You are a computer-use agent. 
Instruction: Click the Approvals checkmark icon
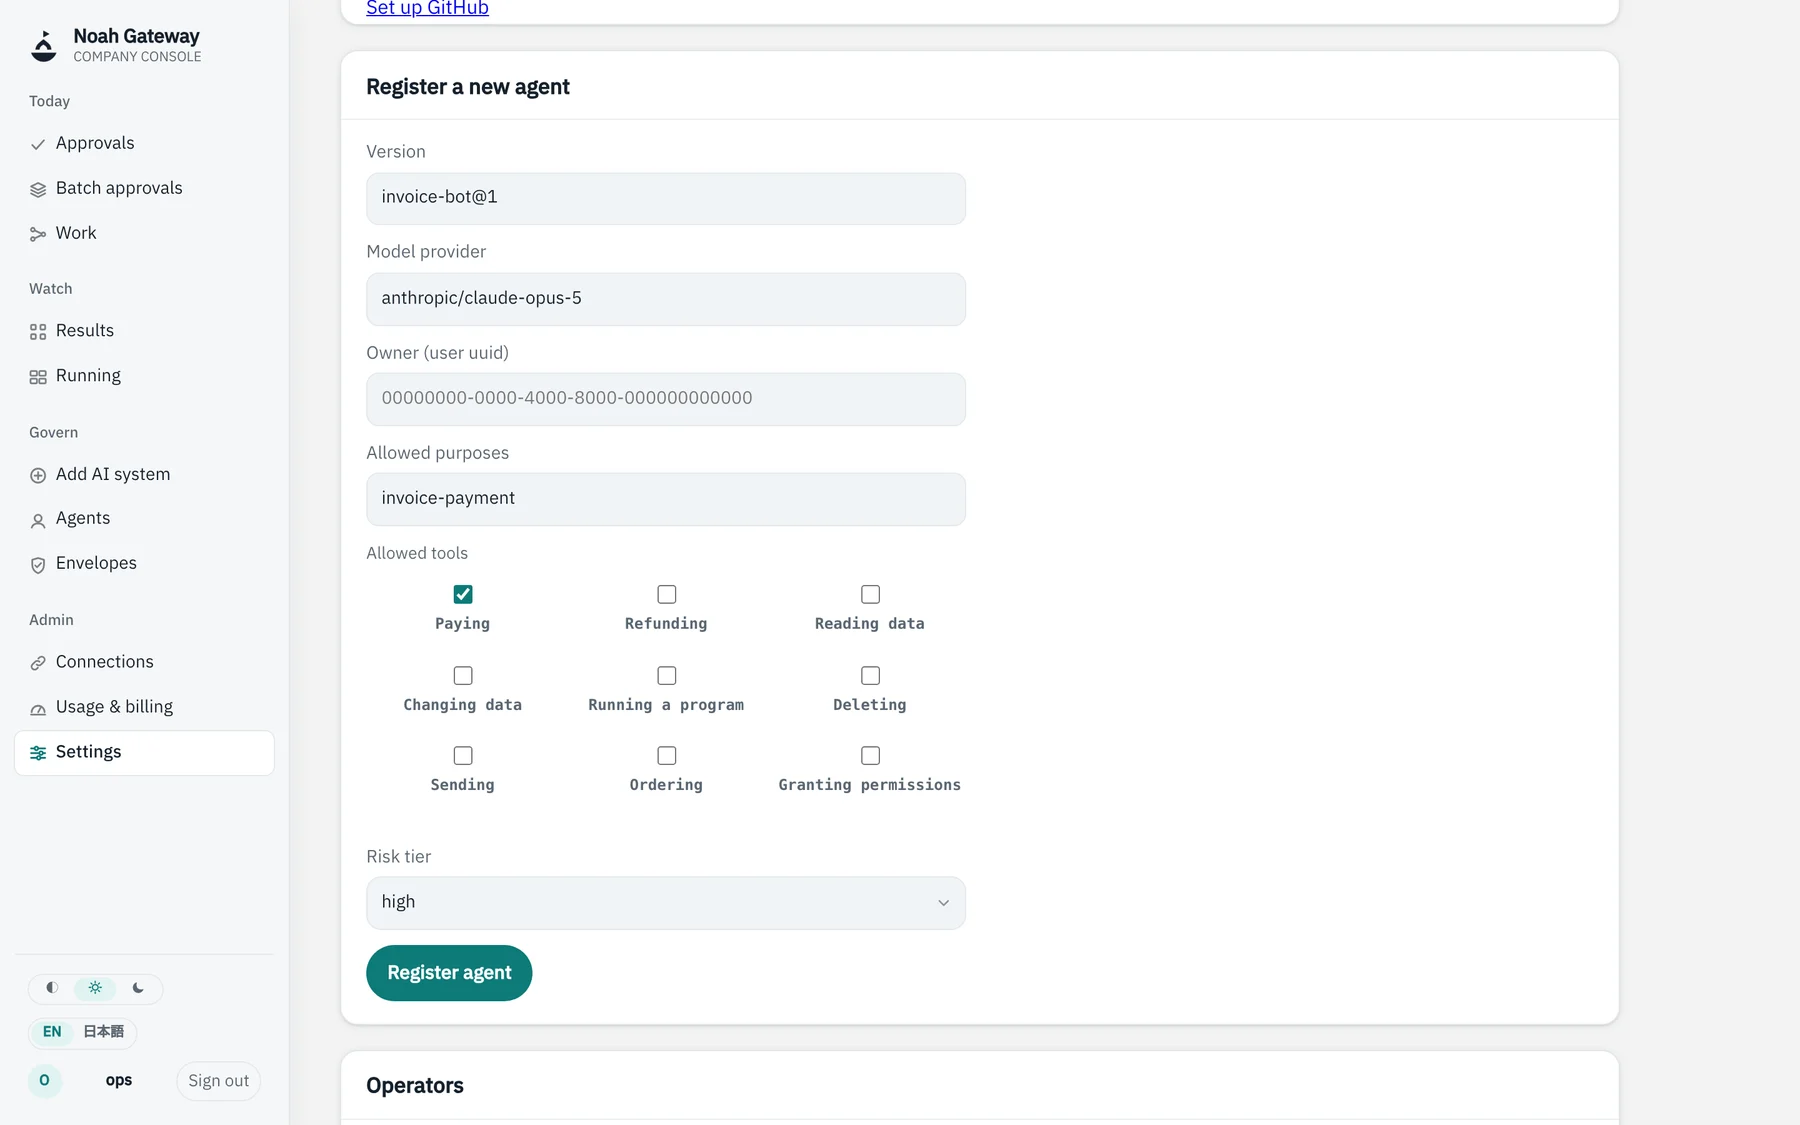click(38, 144)
